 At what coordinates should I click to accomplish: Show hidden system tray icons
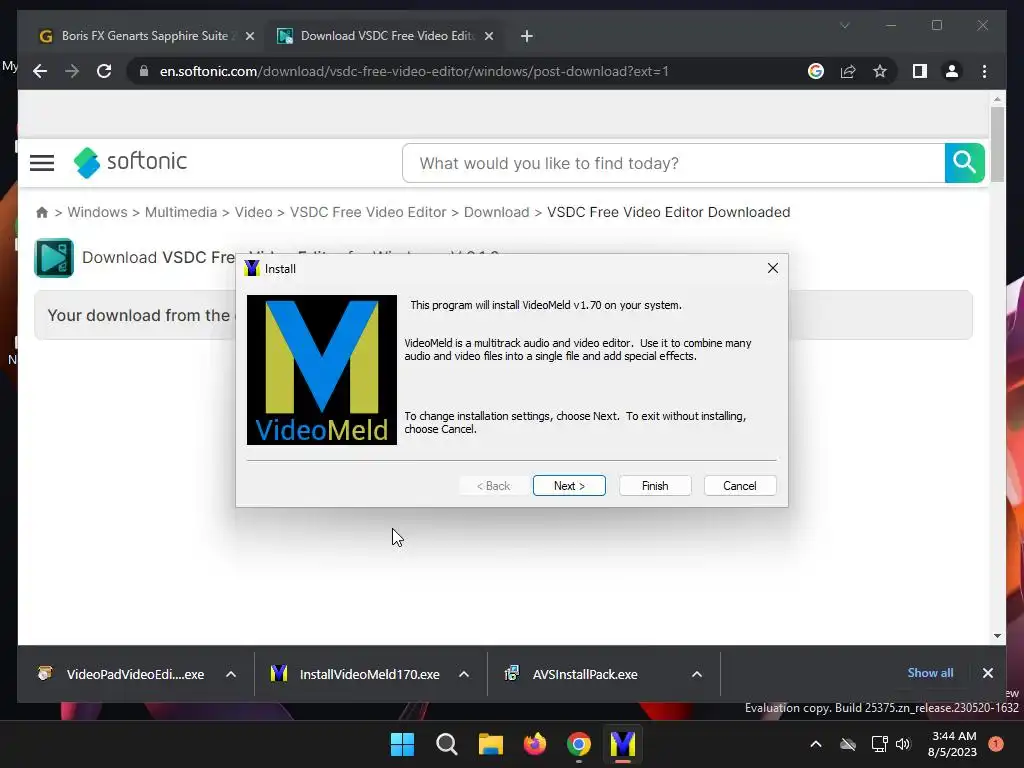[816, 744]
